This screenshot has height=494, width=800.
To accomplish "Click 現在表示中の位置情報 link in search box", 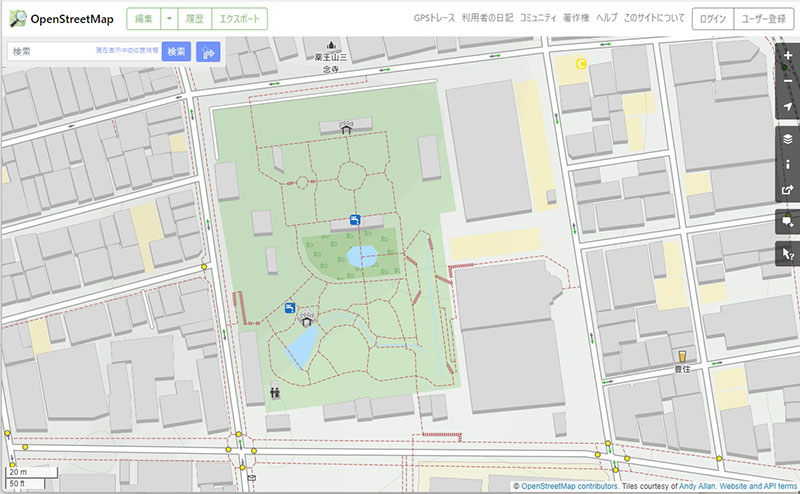I will 127,51.
